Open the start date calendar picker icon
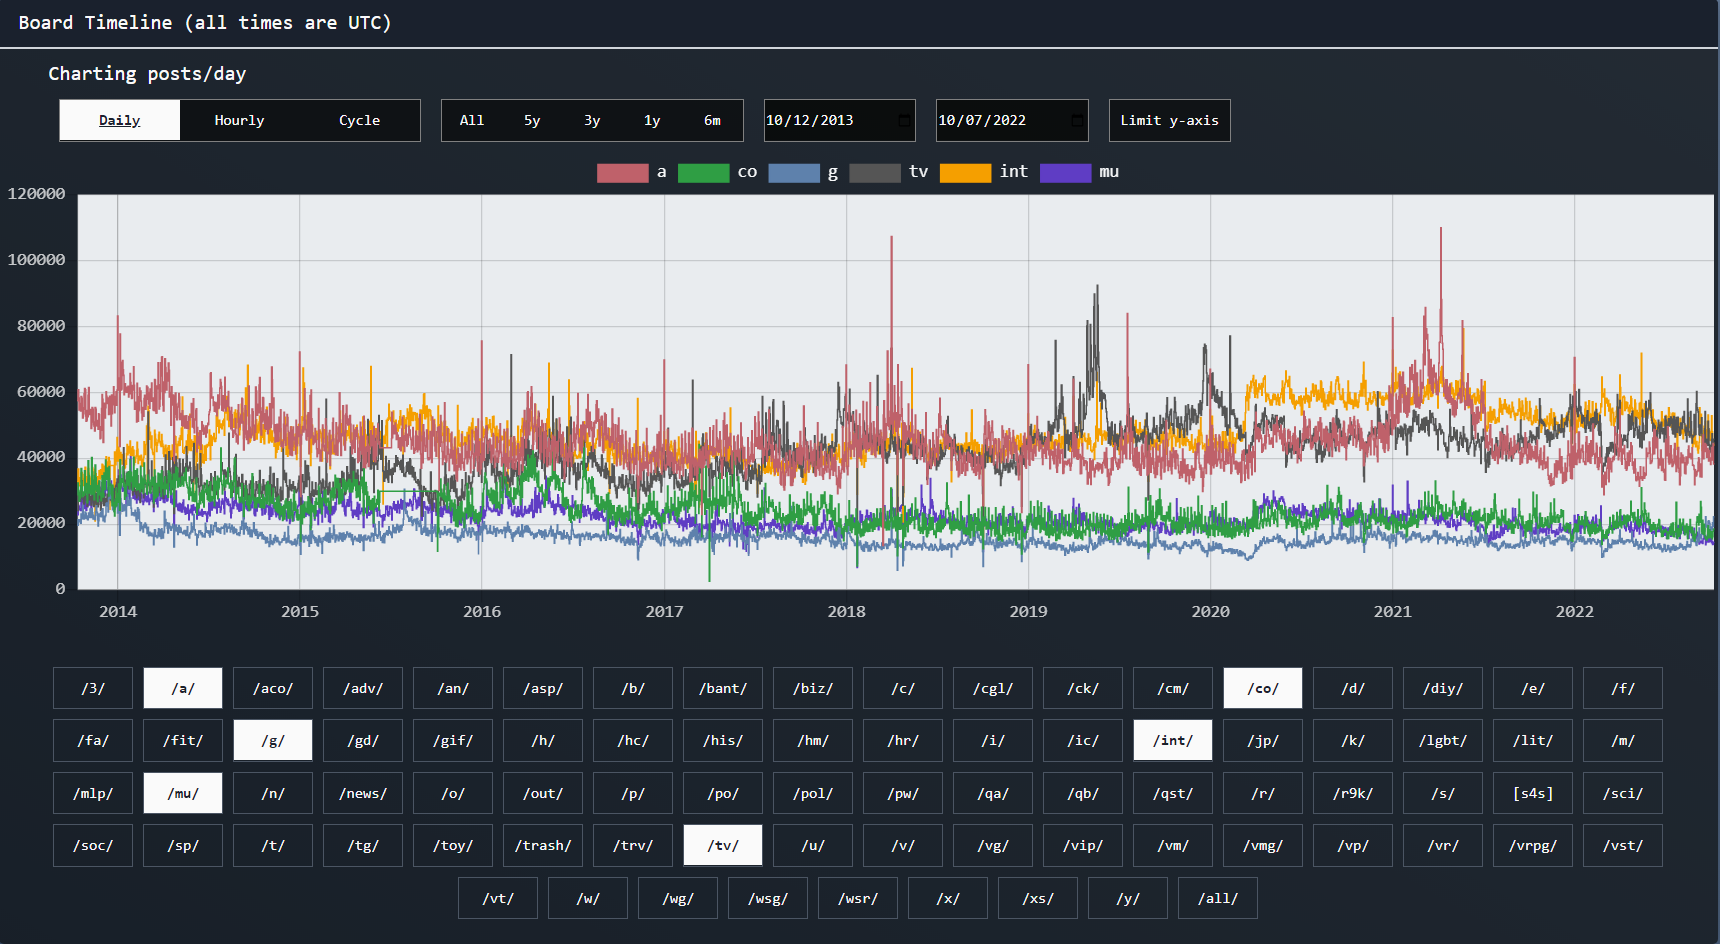This screenshot has width=1720, height=944. [x=904, y=121]
